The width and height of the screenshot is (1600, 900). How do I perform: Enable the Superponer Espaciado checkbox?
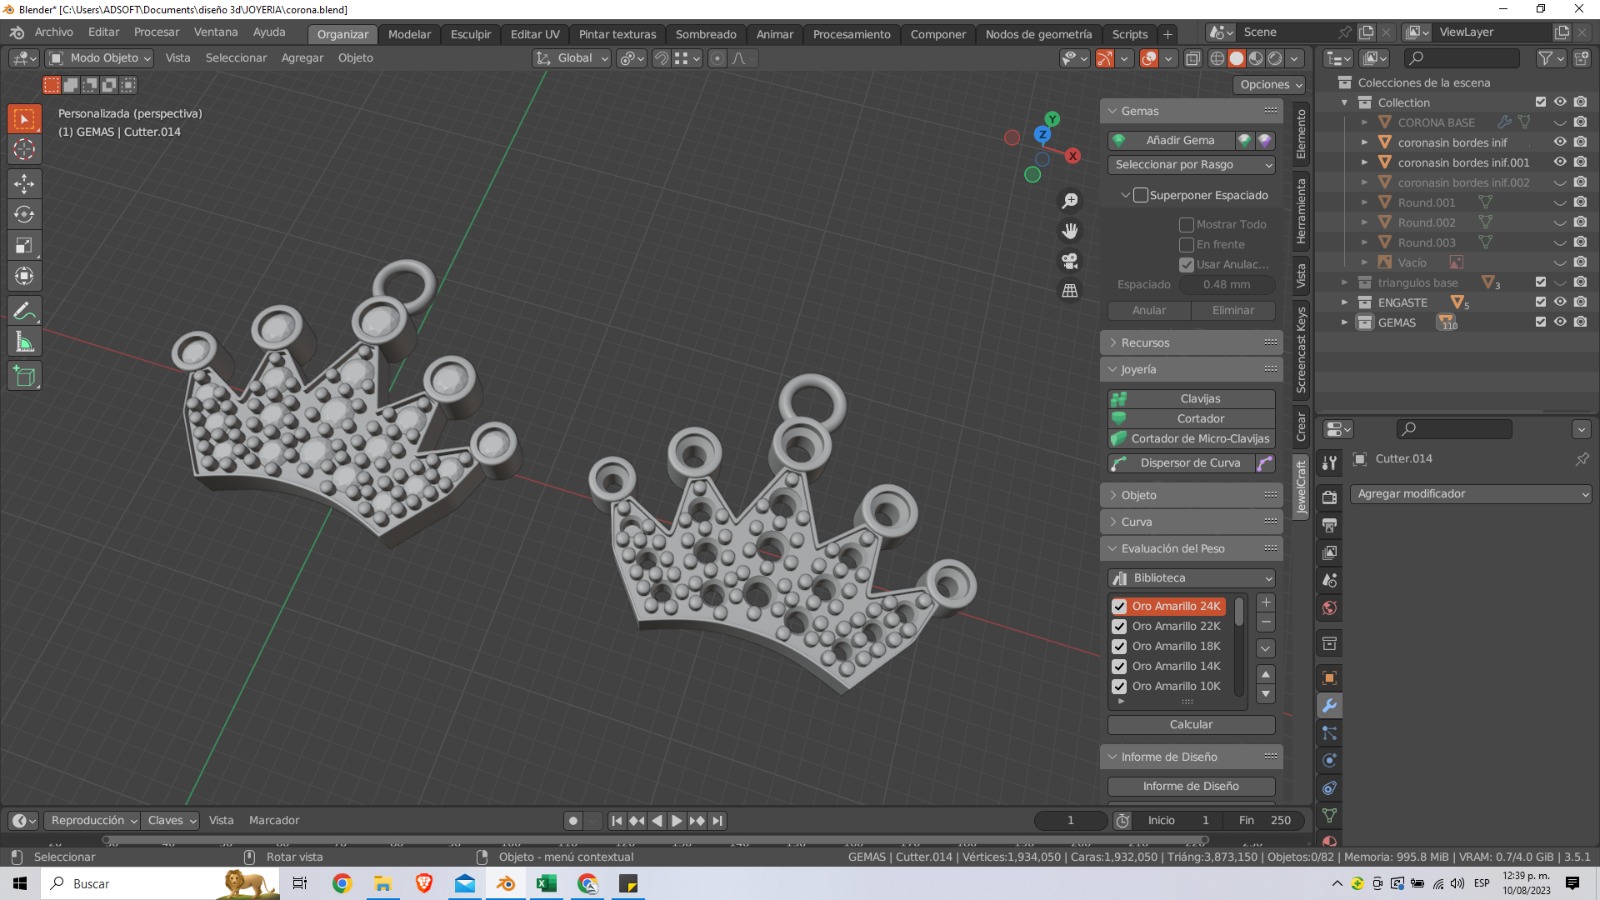tap(1140, 195)
